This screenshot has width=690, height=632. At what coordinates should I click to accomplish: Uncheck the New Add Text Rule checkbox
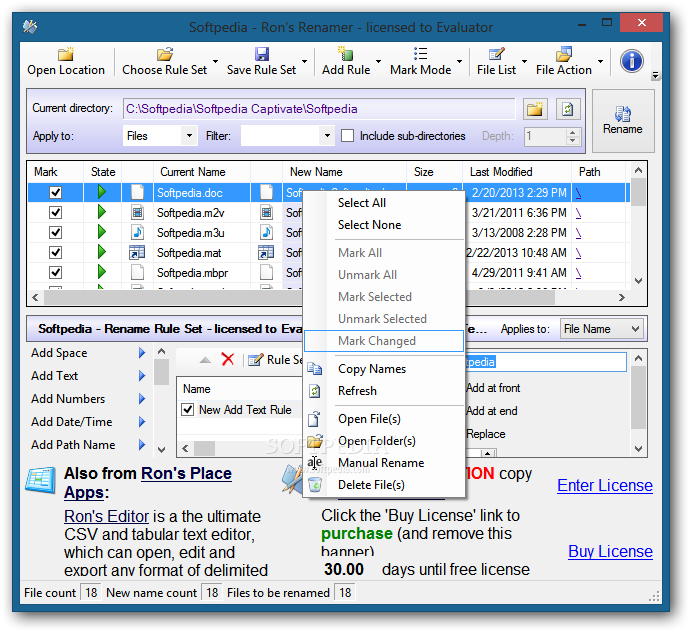coord(188,410)
